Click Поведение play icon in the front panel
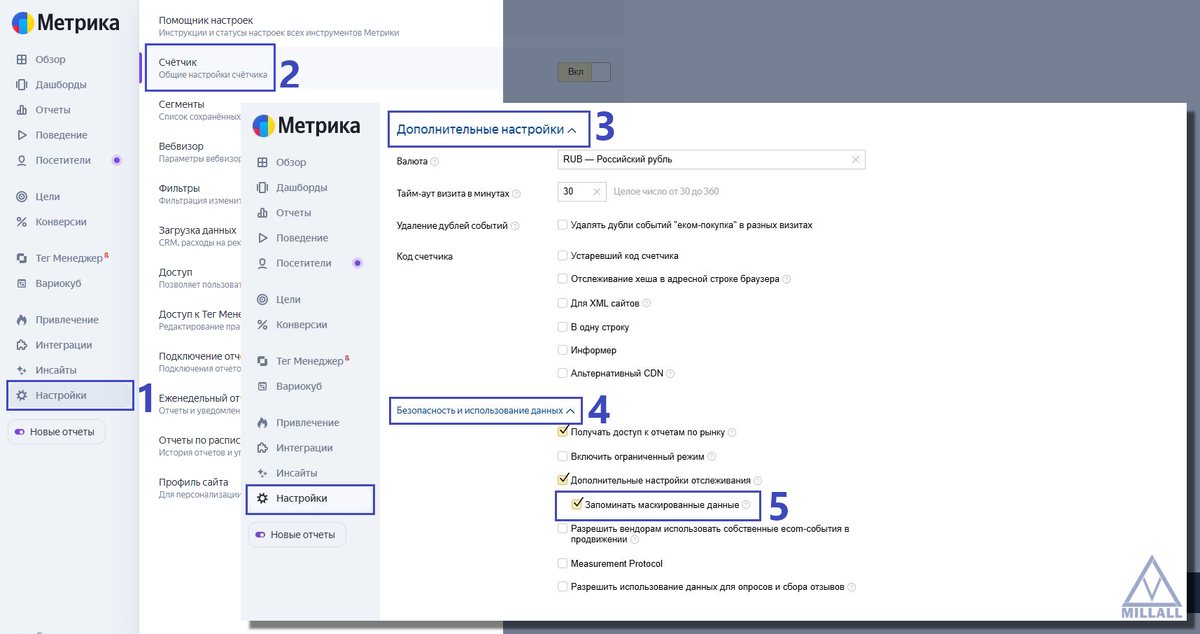 click(x=263, y=238)
